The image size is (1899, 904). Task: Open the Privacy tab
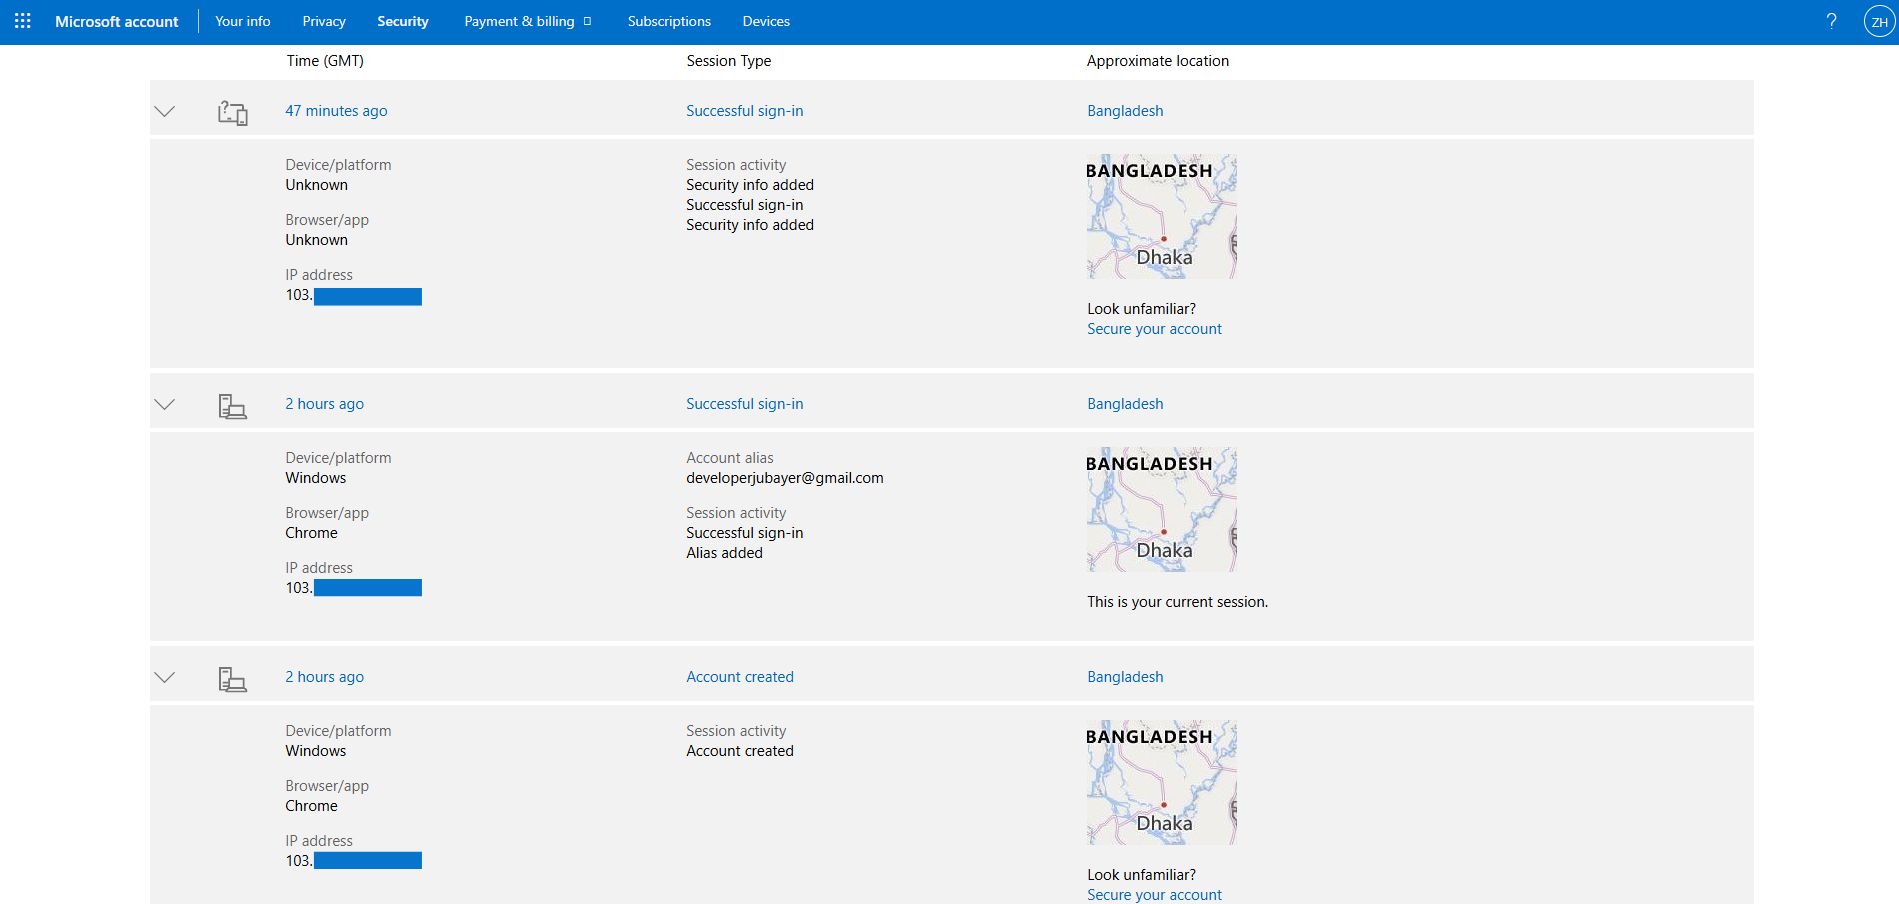[324, 21]
